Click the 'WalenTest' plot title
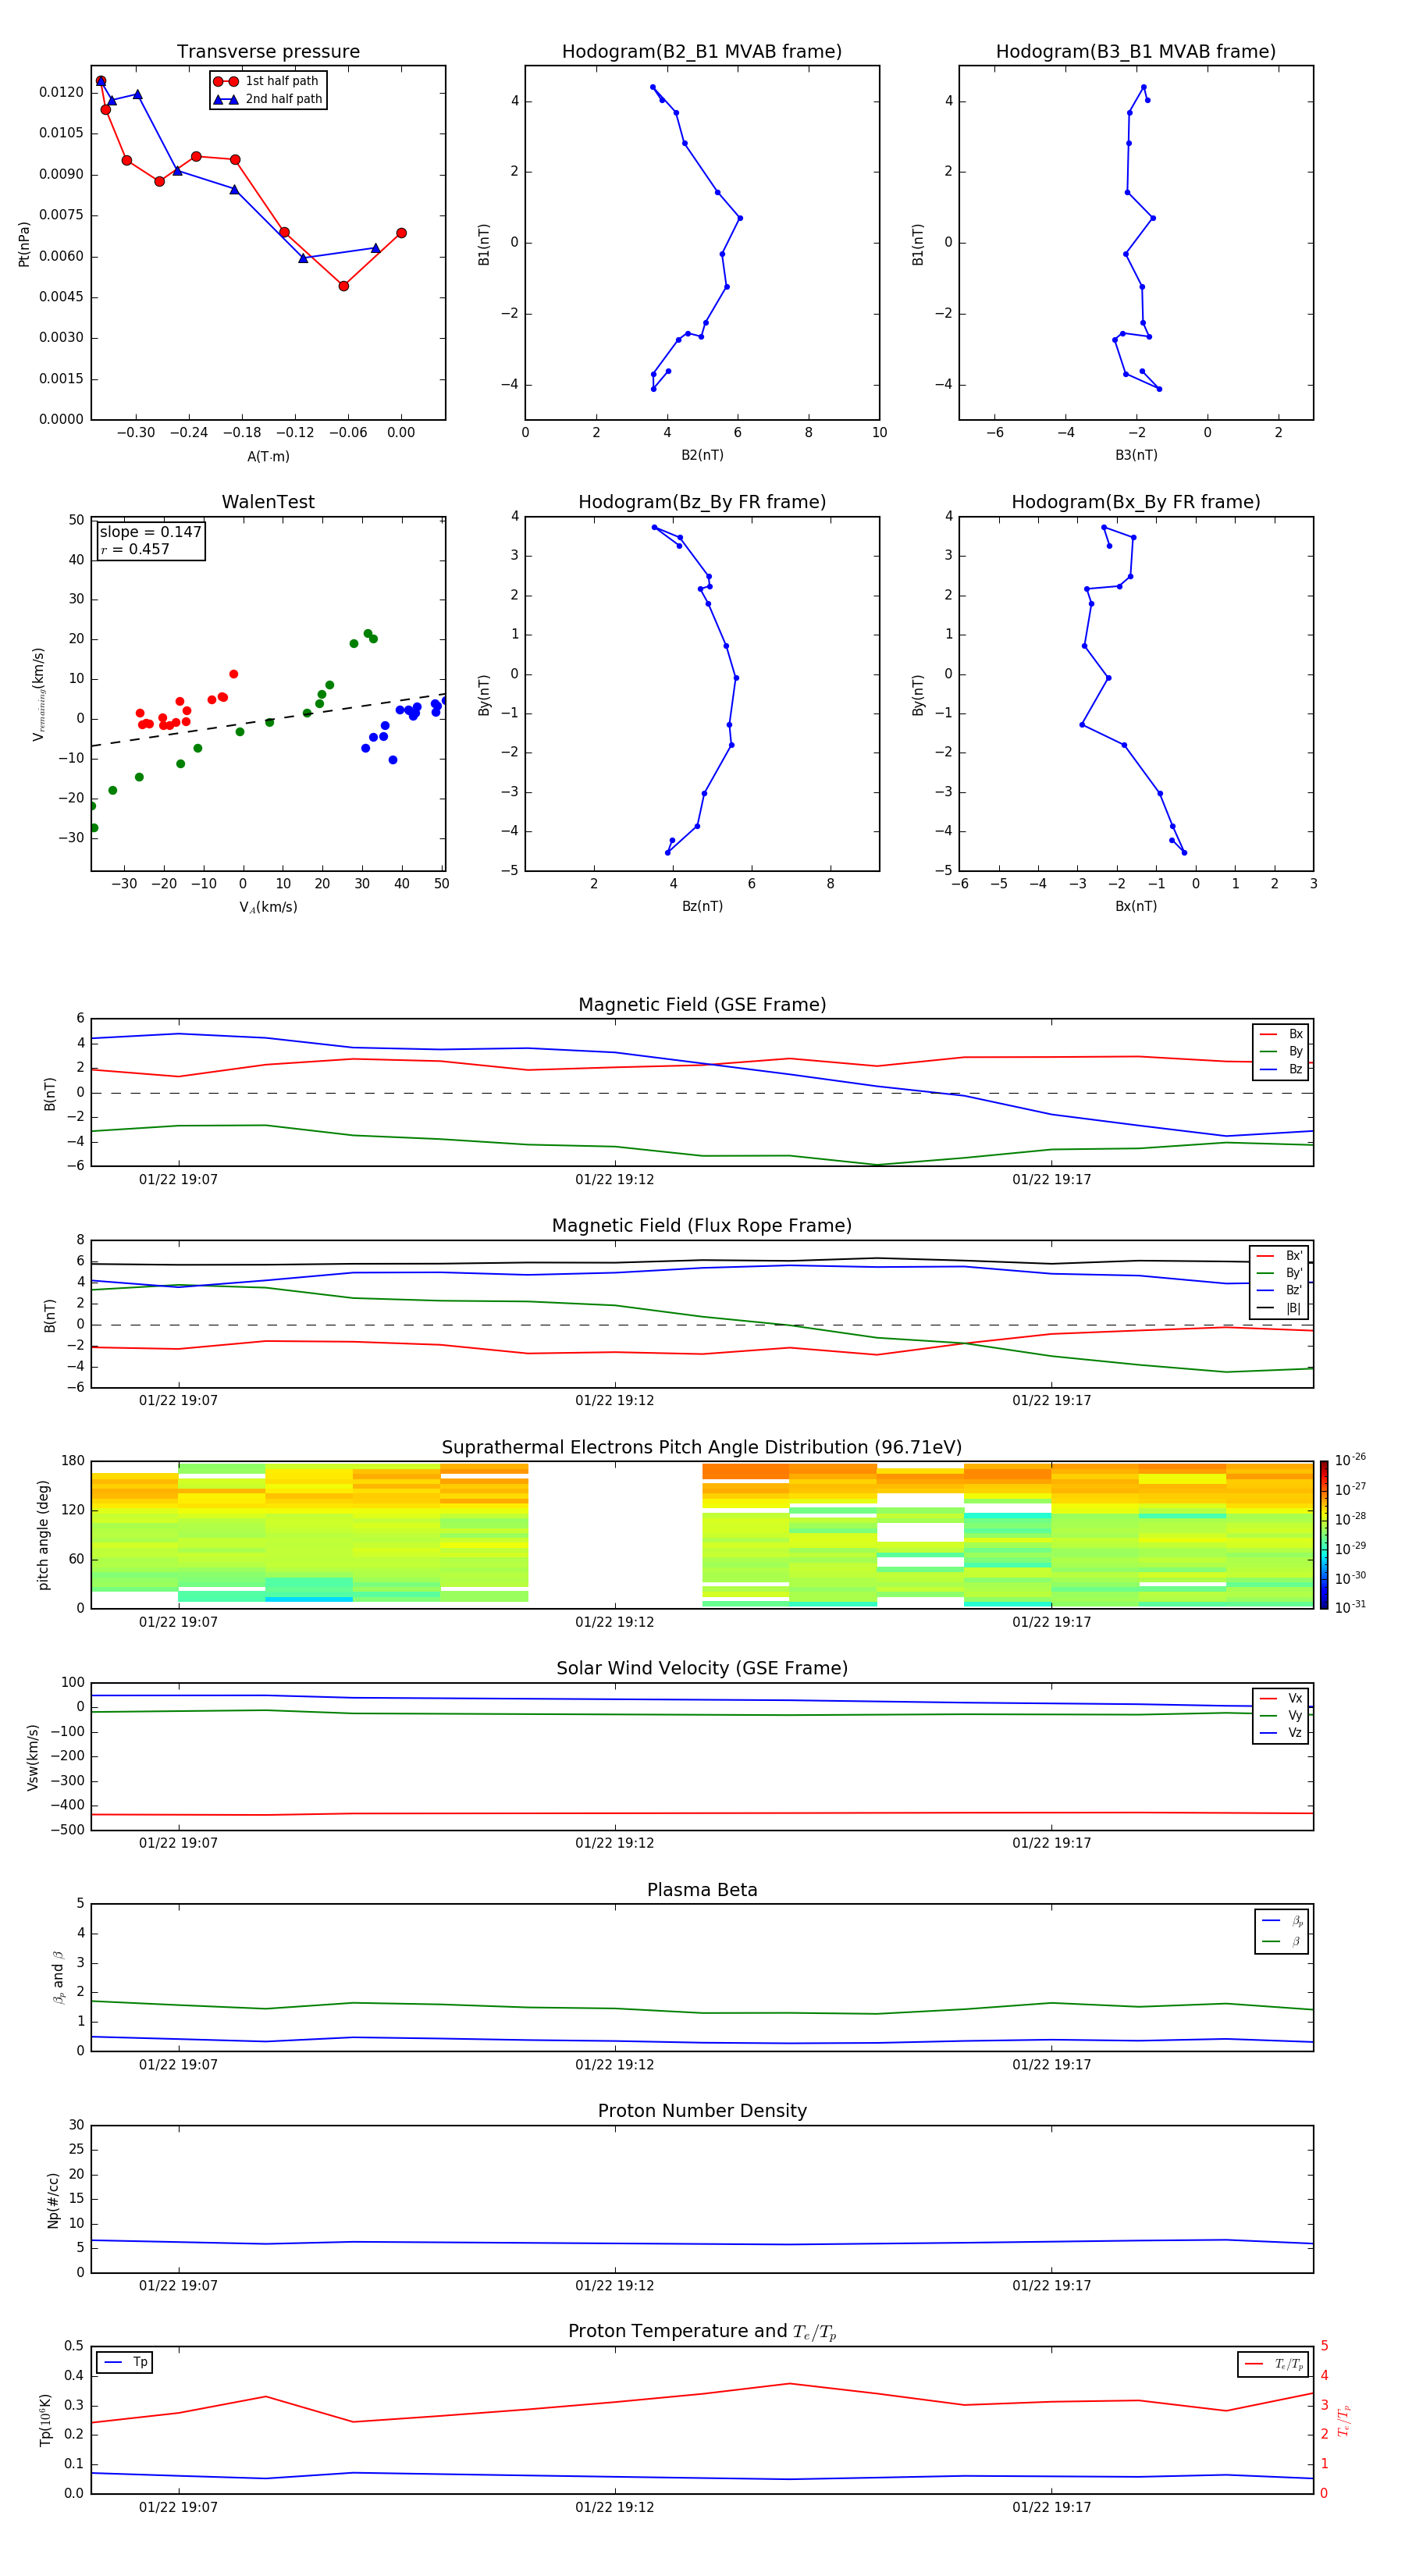Viewport: 1405px width, 2576px height. [268, 502]
